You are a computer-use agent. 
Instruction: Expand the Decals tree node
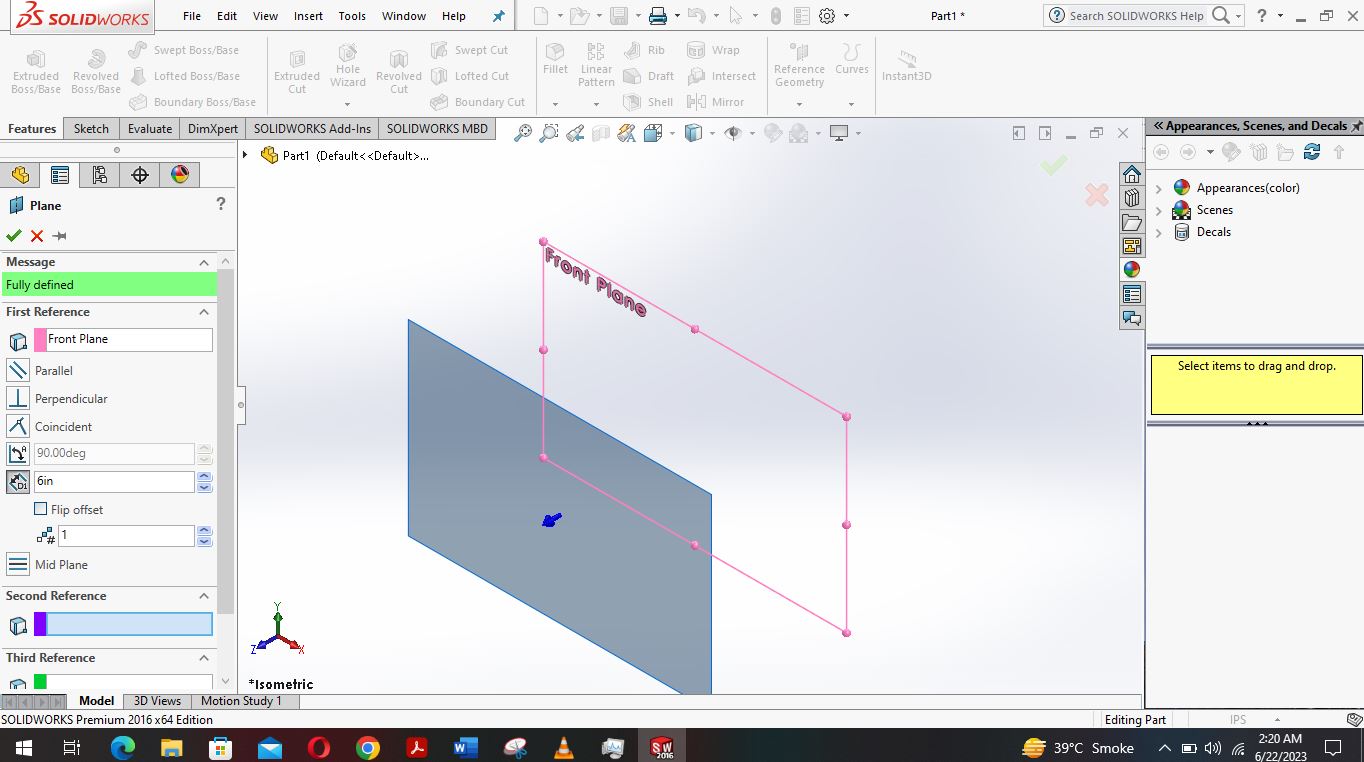click(1159, 232)
